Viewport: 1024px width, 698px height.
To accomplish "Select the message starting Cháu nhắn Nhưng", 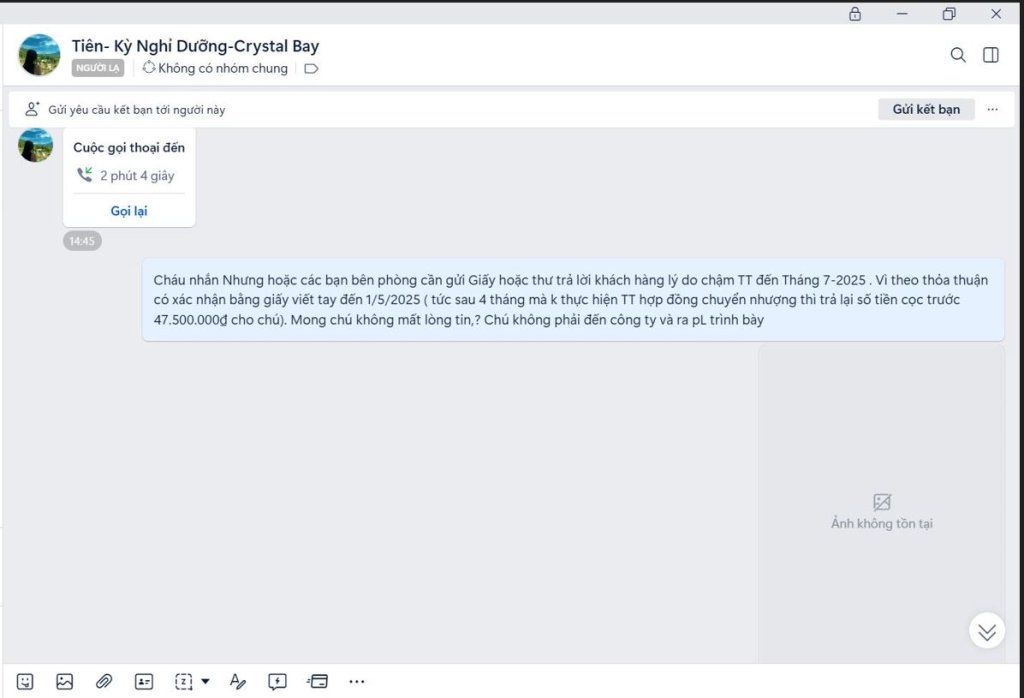I will tap(573, 300).
